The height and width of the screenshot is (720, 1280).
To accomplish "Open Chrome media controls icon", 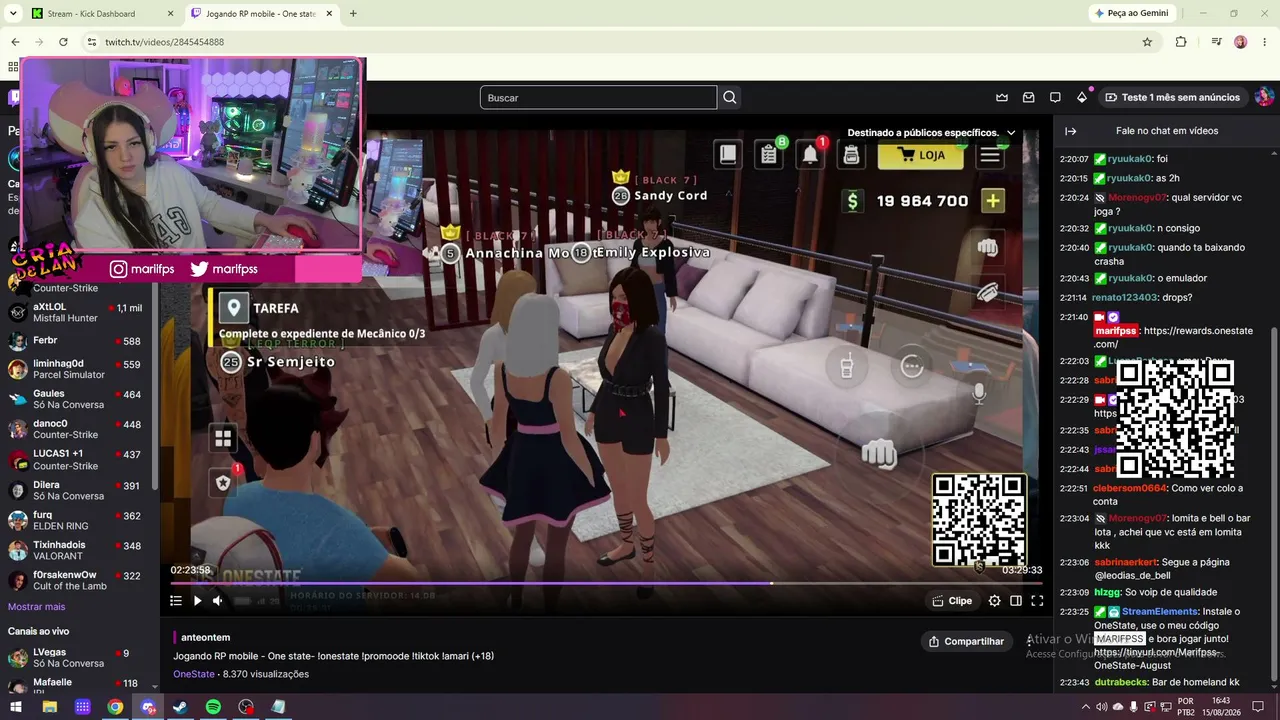I will (x=1216, y=42).
